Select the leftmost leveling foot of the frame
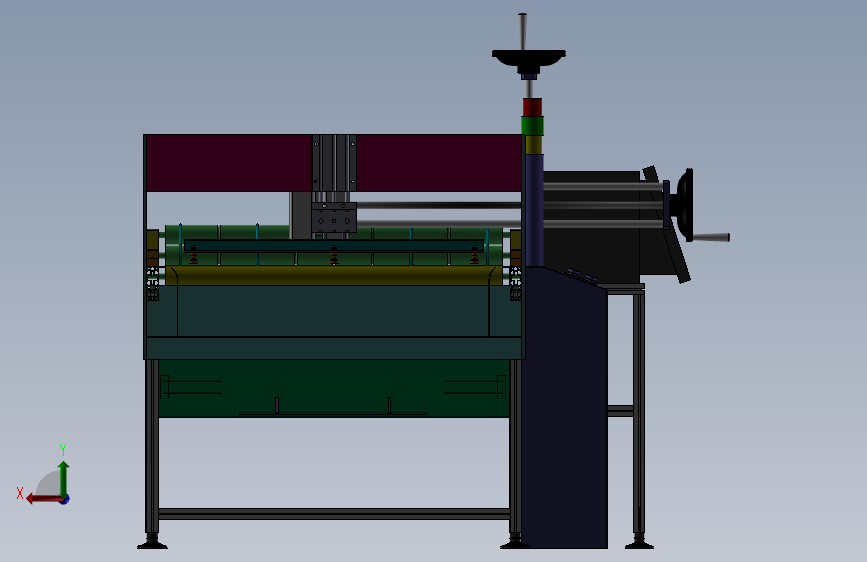The height and width of the screenshot is (562, 867). 152,541
